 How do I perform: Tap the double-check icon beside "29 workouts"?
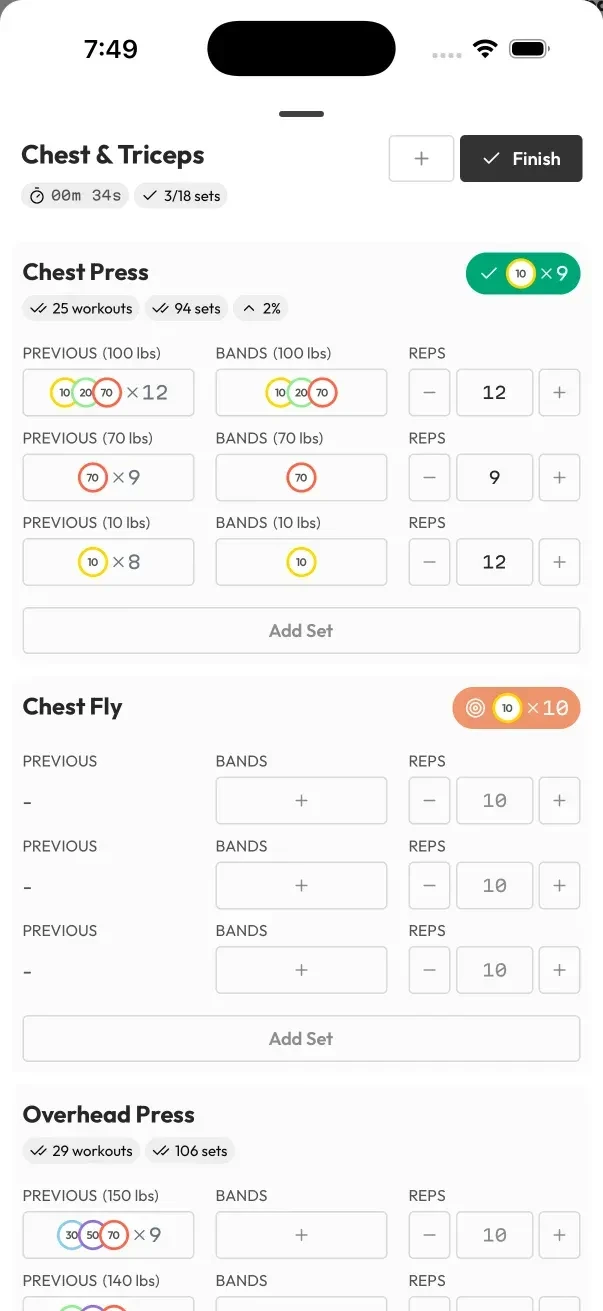[x=40, y=1151]
